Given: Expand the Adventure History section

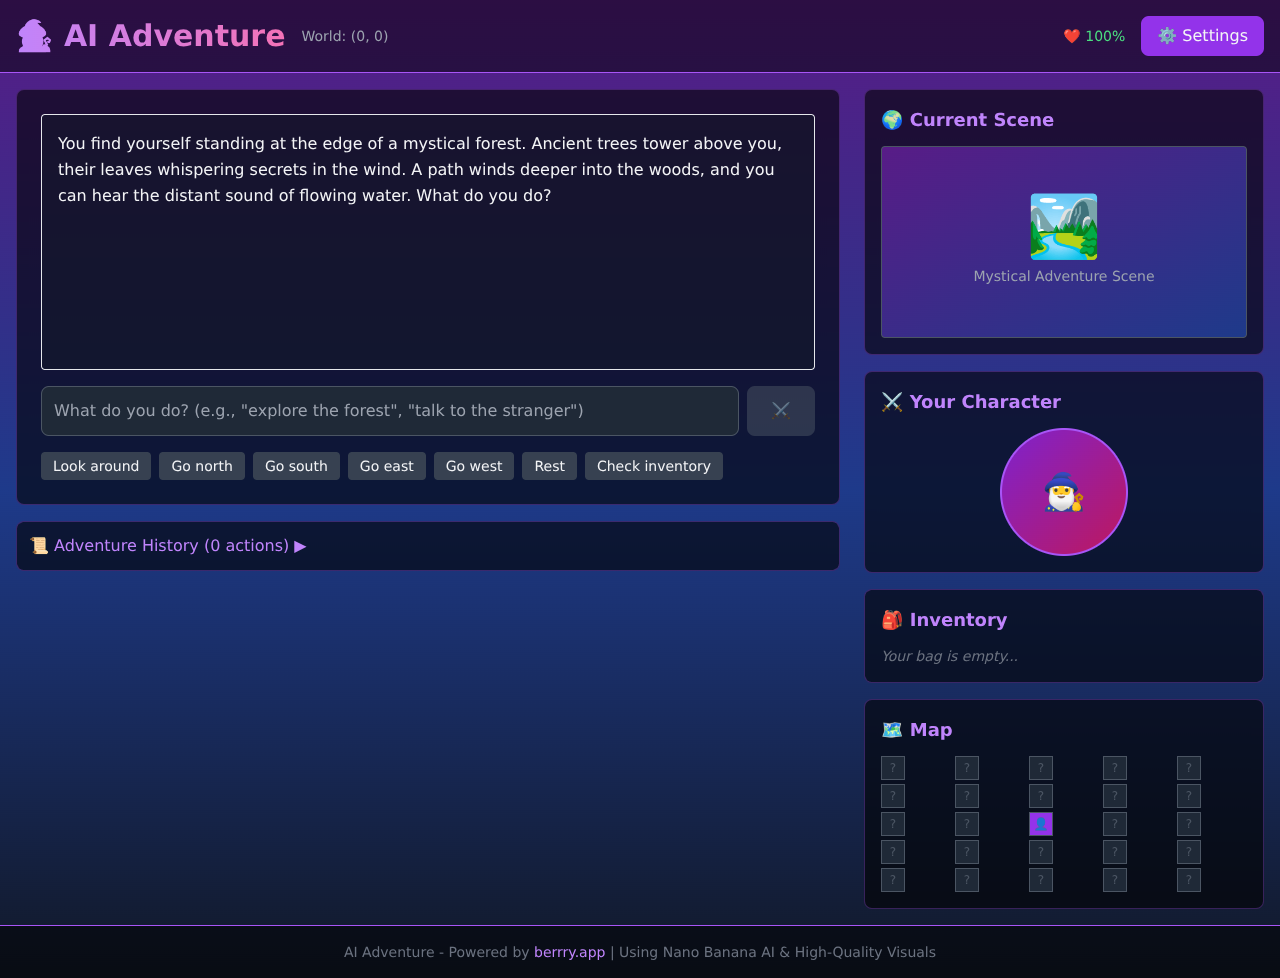Looking at the screenshot, I should pyautogui.click(x=170, y=545).
